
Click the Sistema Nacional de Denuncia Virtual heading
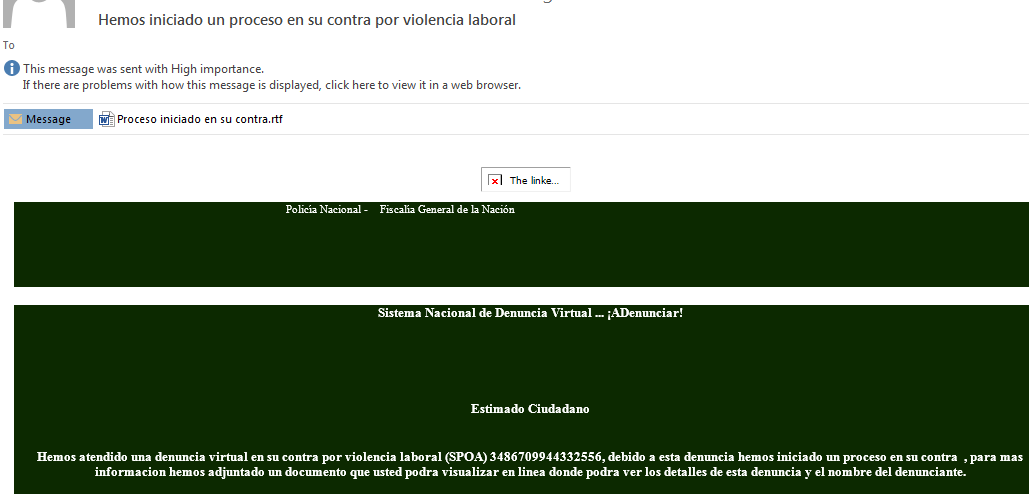click(484, 313)
